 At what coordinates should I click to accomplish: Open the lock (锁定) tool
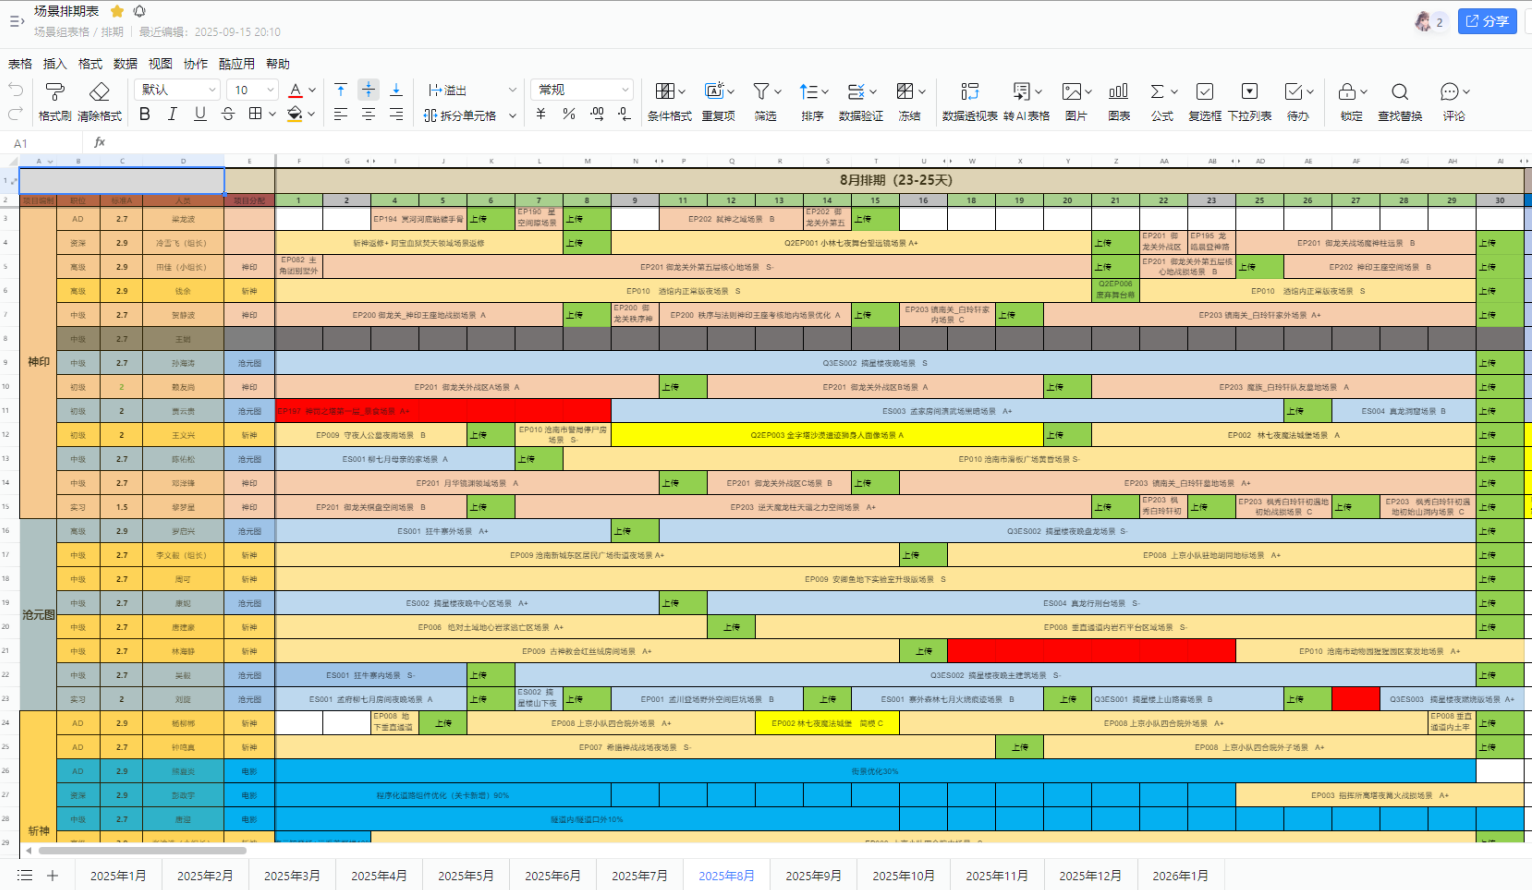coord(1351,102)
